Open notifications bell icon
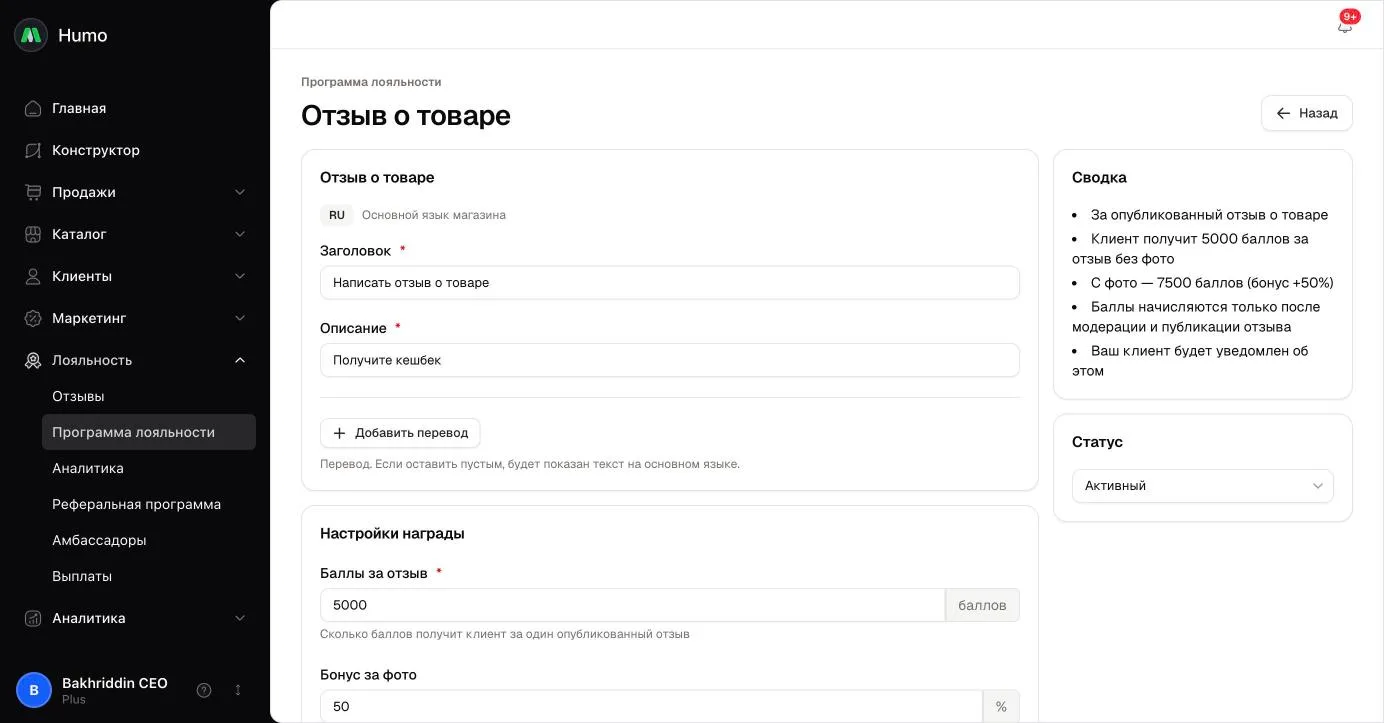 coord(1345,26)
